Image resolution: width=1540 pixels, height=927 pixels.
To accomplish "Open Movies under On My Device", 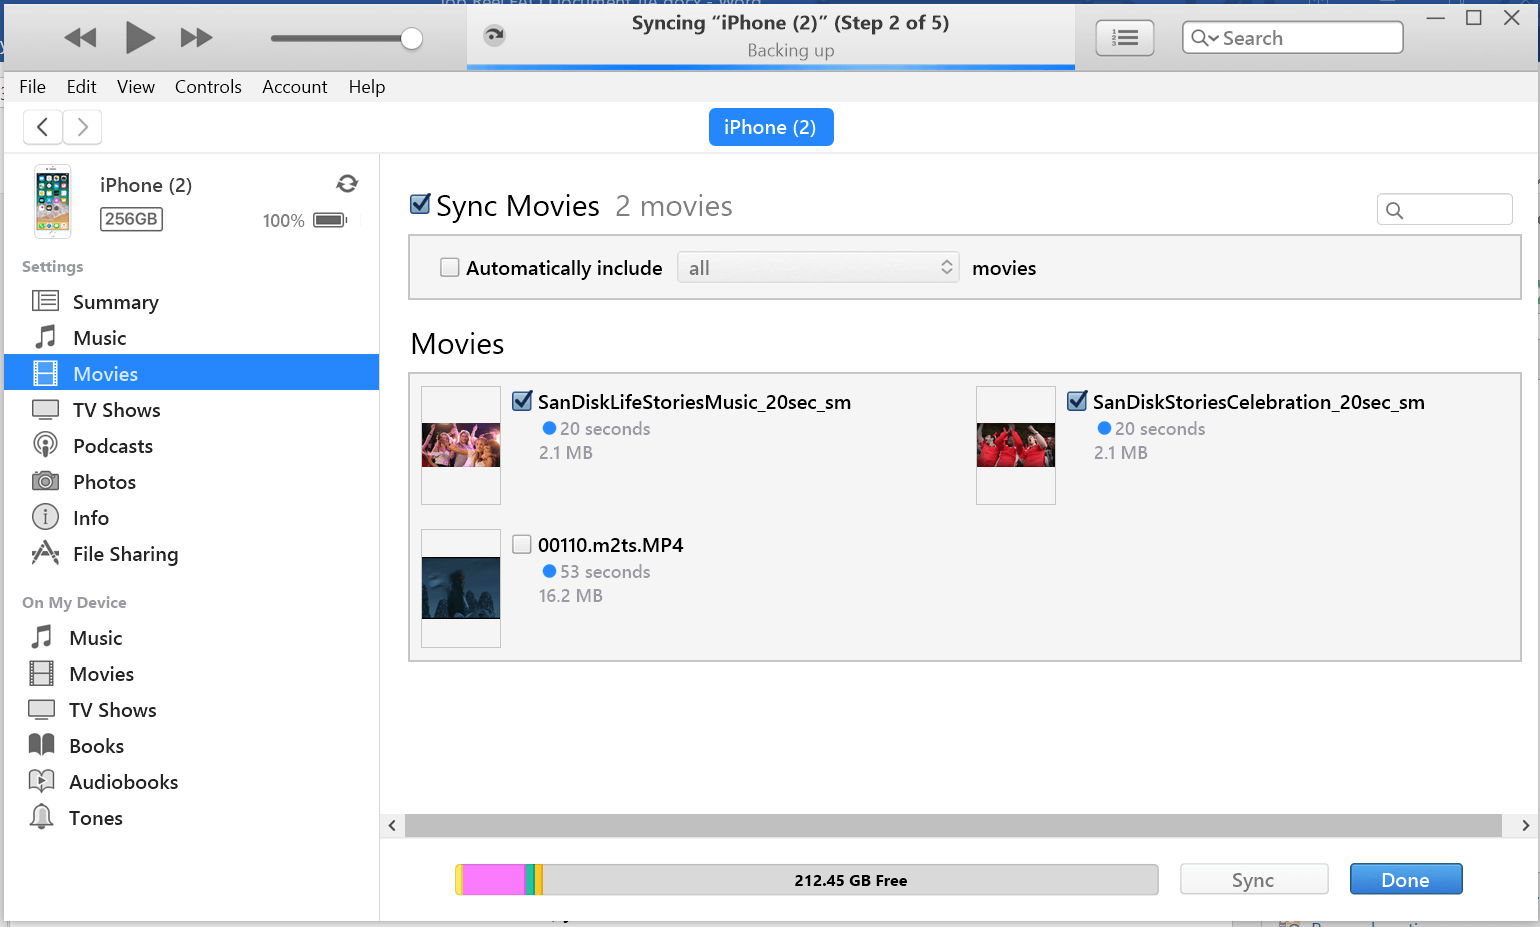I will [192, 674].
